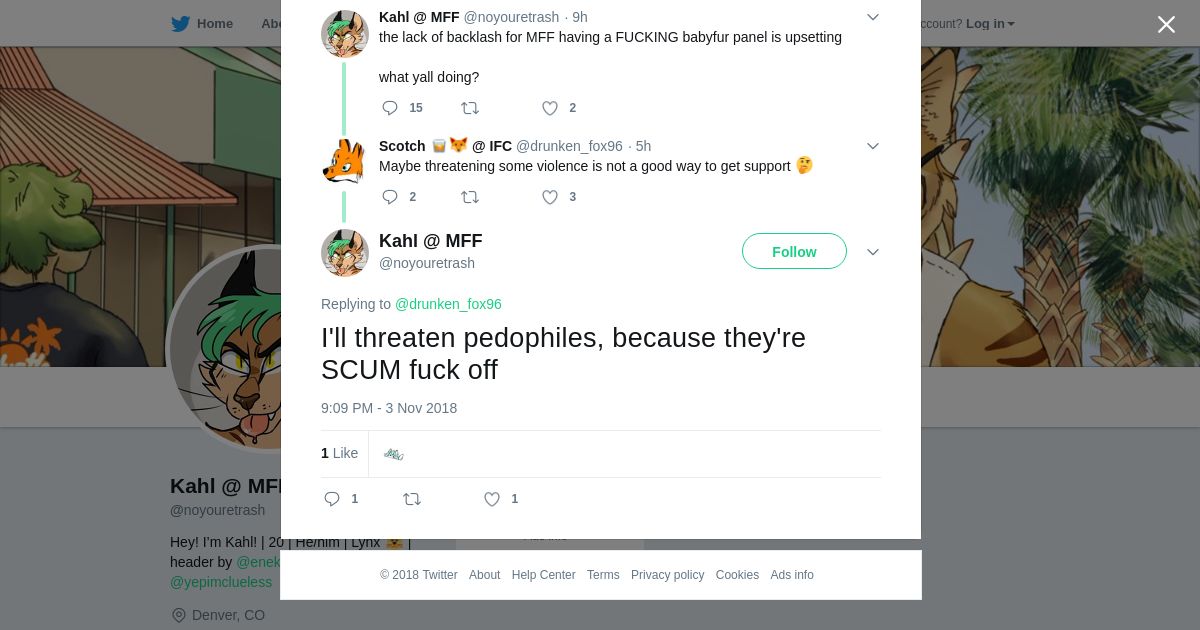Image resolution: width=1200 pixels, height=630 pixels.
Task: Open more options on Scotch's tweet
Action: coord(872,146)
